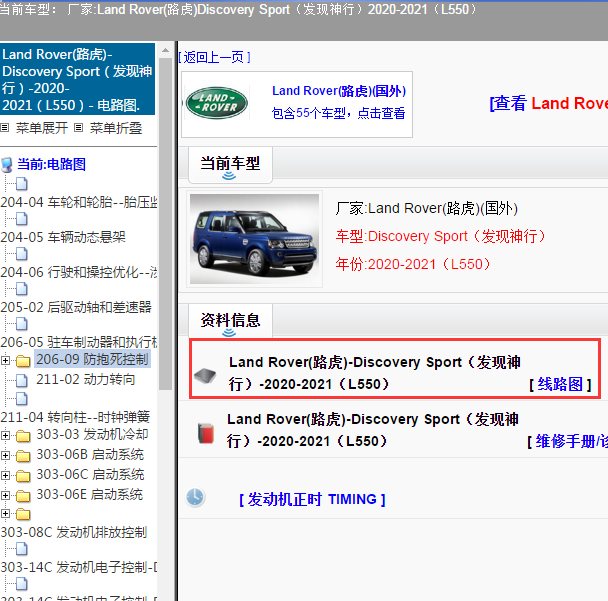The image size is (608, 601).
Task: Click document icon above 204-04 车轮和轮胎
Action: coord(21,184)
